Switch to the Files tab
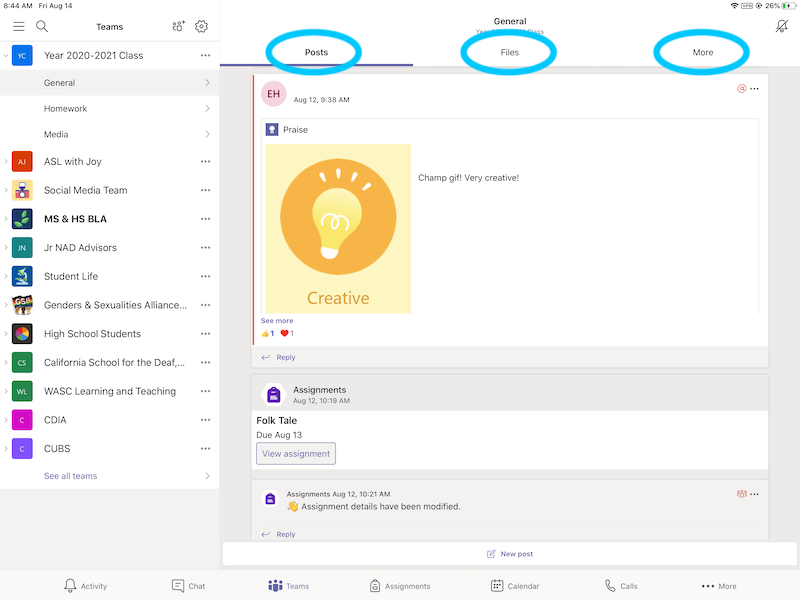Image resolution: width=800 pixels, height=600 pixels. (x=509, y=52)
